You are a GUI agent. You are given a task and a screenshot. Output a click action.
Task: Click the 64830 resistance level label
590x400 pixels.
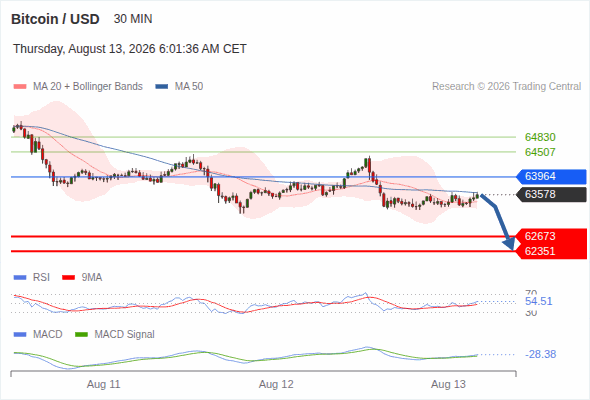(540, 137)
